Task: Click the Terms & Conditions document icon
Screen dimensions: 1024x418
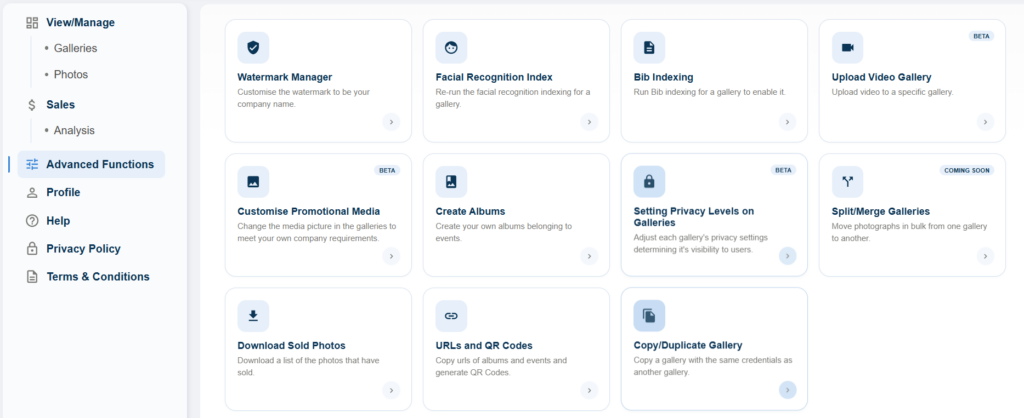Action: (x=32, y=277)
